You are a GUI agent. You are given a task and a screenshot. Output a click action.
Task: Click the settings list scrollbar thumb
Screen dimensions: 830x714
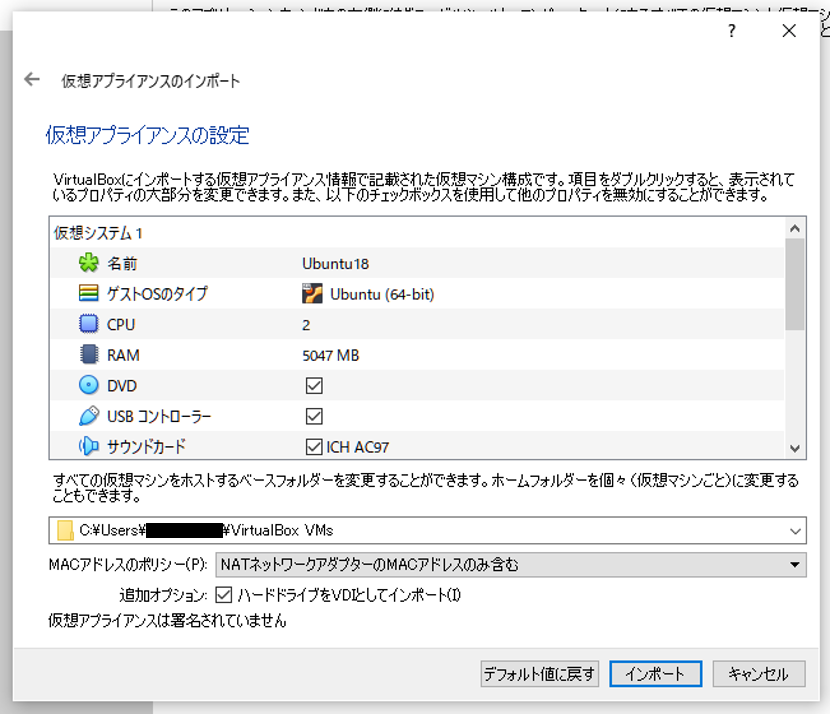pyautogui.click(x=795, y=284)
